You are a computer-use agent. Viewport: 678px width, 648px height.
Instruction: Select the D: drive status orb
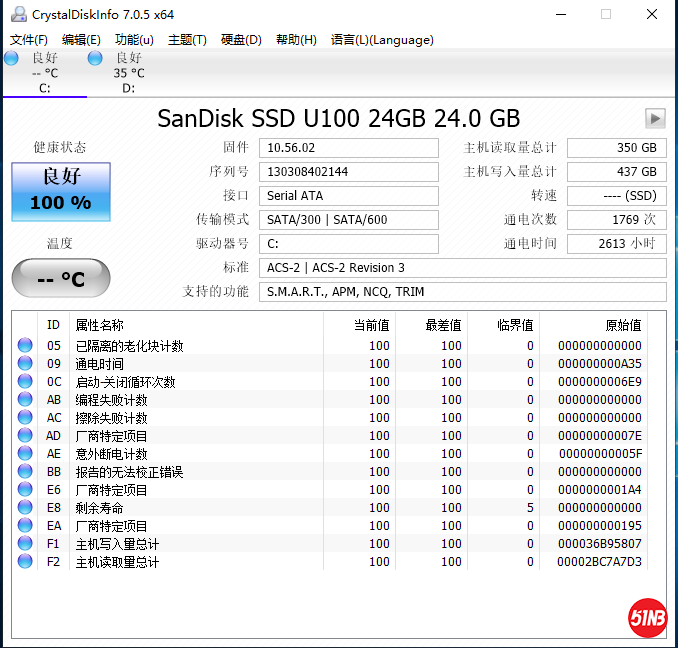click(x=95, y=58)
